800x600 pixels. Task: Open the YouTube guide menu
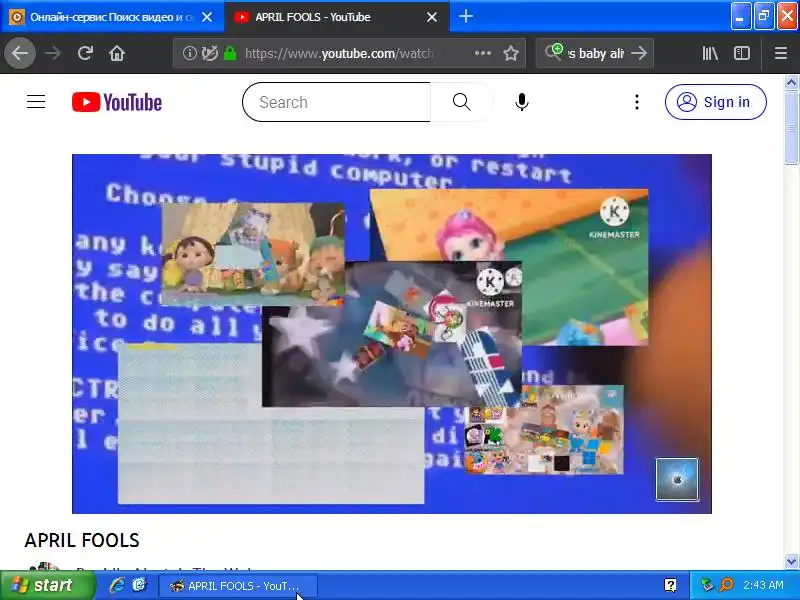click(36, 102)
